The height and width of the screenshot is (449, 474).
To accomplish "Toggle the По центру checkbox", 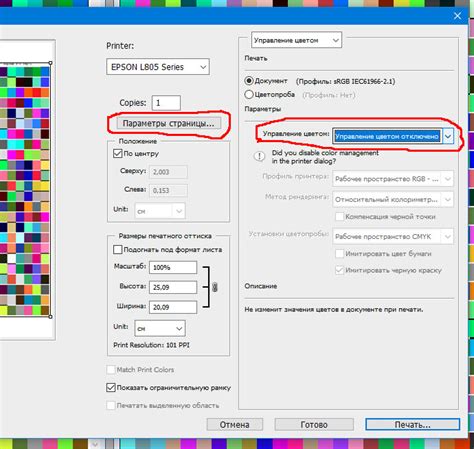I will pyautogui.click(x=117, y=154).
